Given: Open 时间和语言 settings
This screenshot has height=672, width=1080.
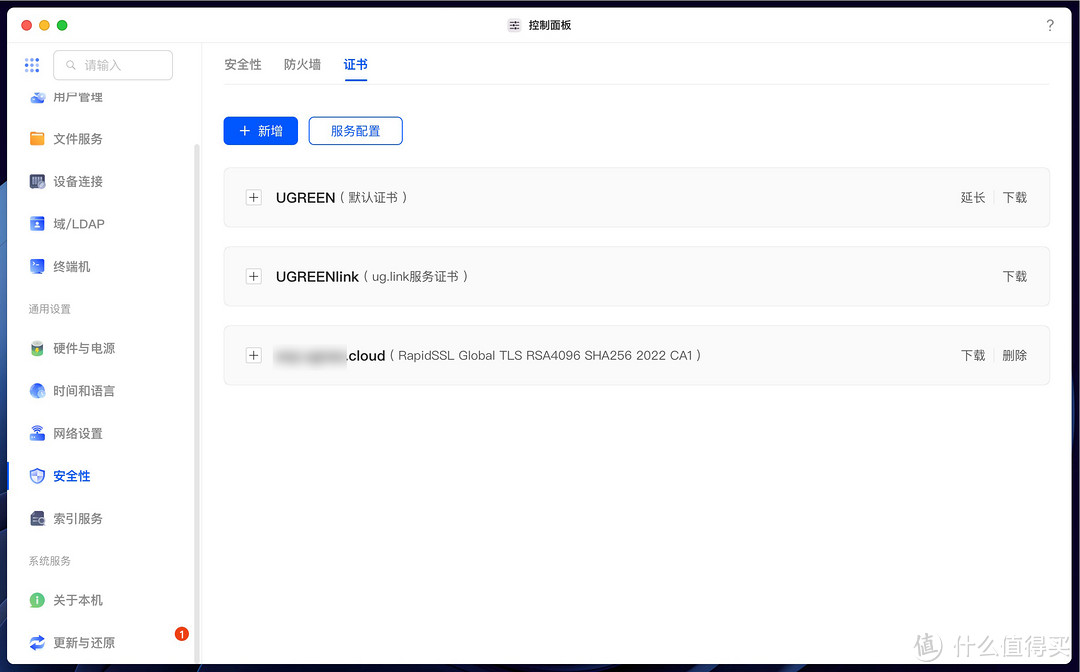Looking at the screenshot, I should (x=85, y=390).
